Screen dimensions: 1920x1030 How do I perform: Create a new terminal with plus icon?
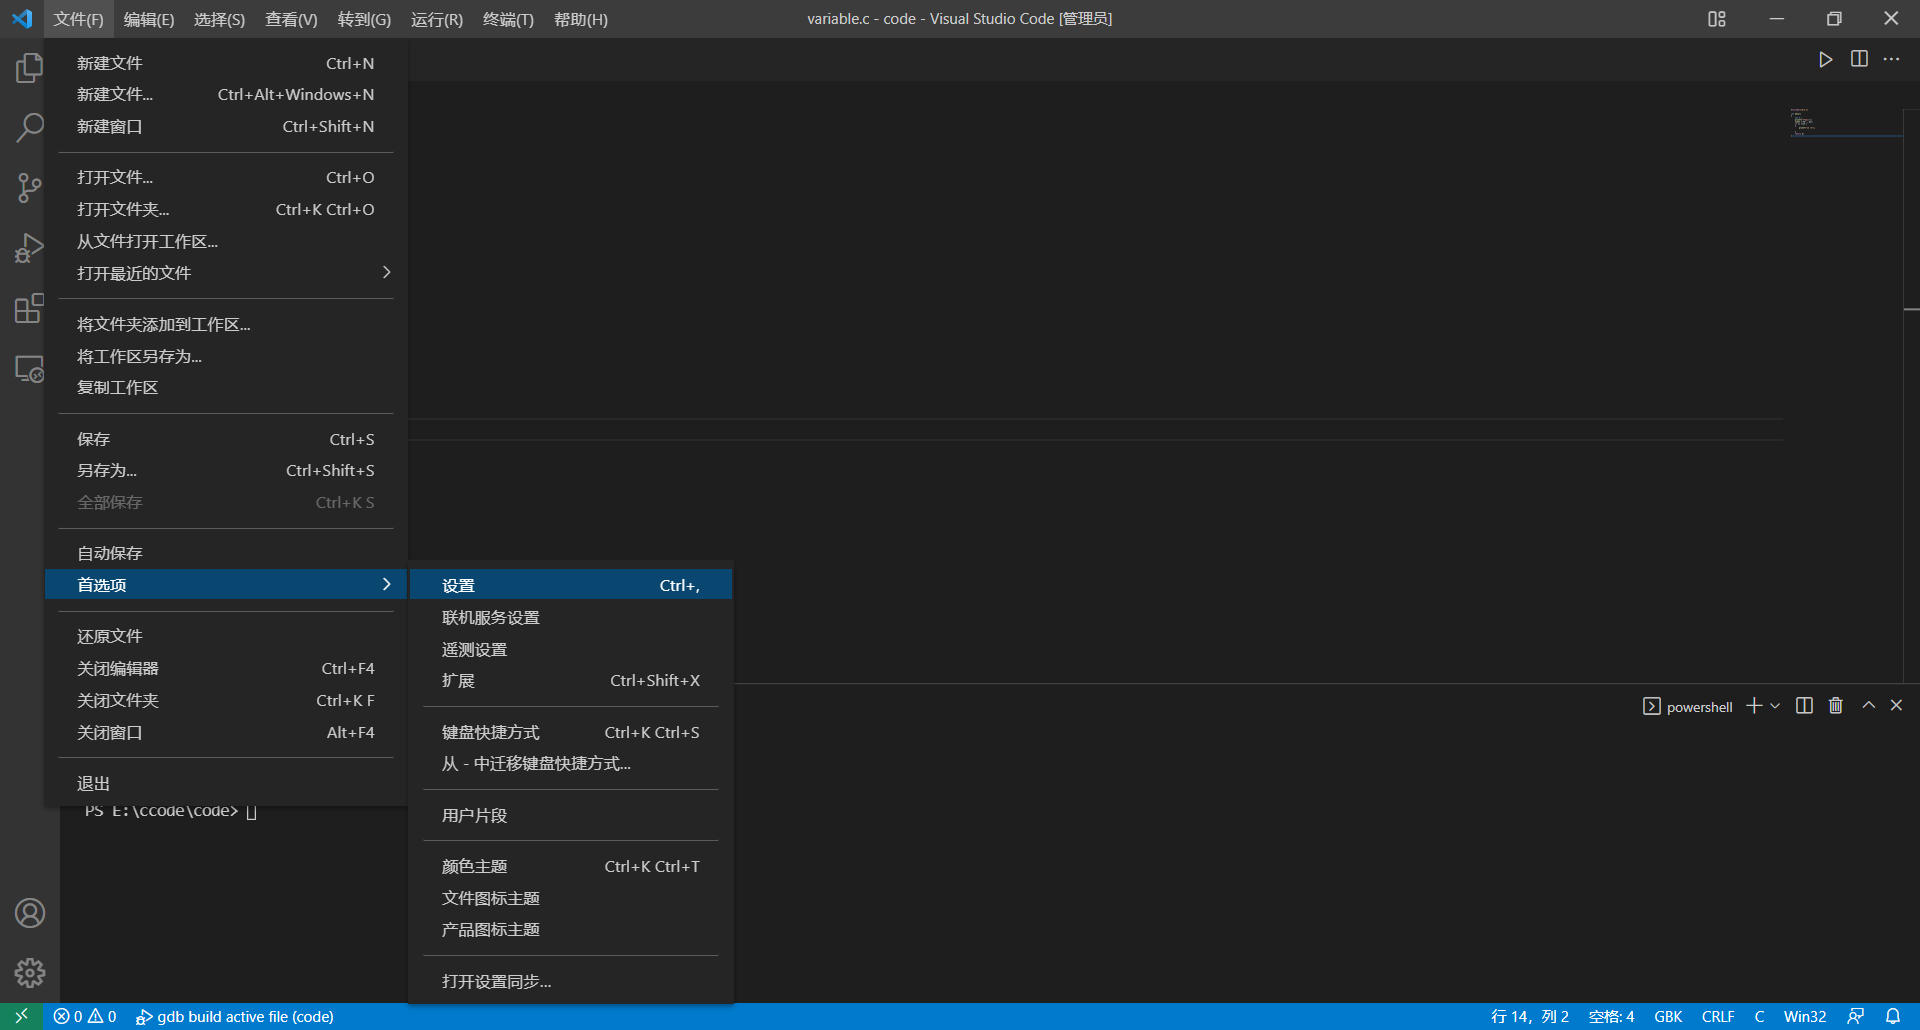(1754, 706)
